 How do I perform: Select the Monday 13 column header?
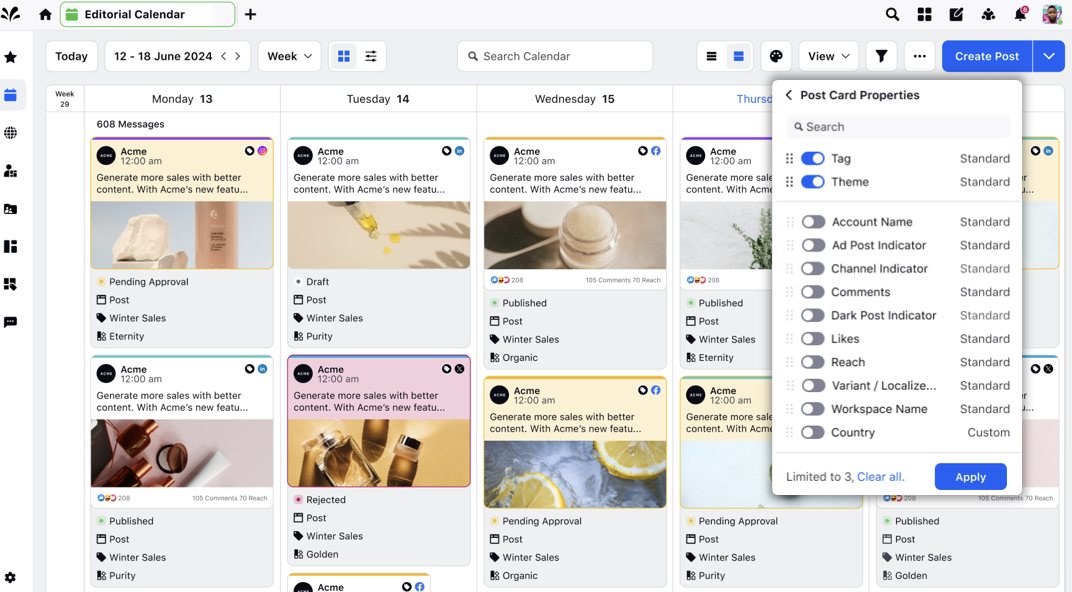pyautogui.click(x=182, y=99)
